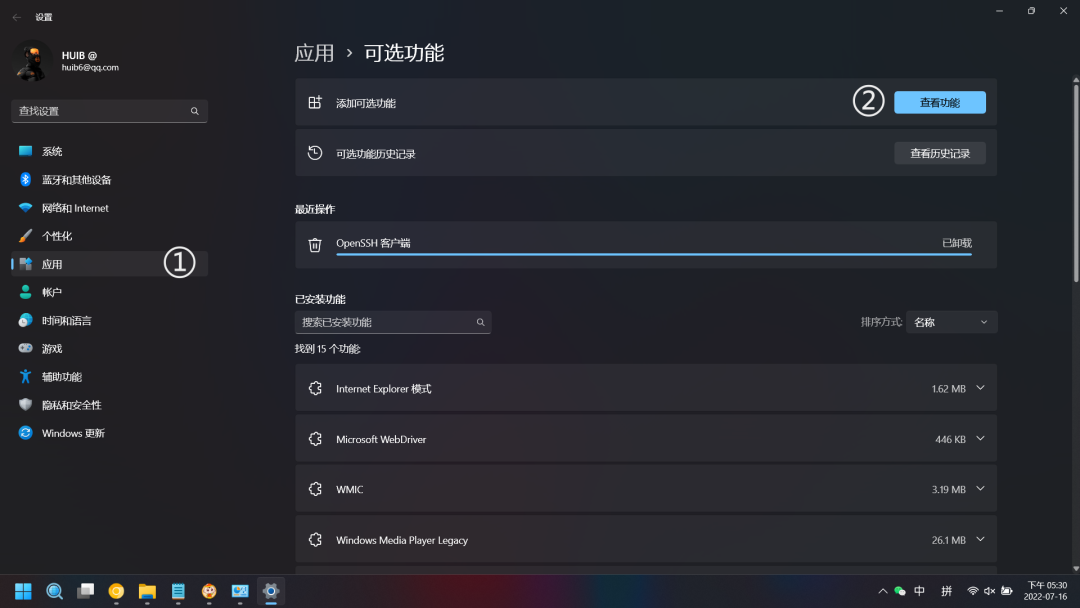This screenshot has width=1080, height=608.
Task: Open the 排序方式 名称 dropdown
Action: pyautogui.click(x=951, y=322)
